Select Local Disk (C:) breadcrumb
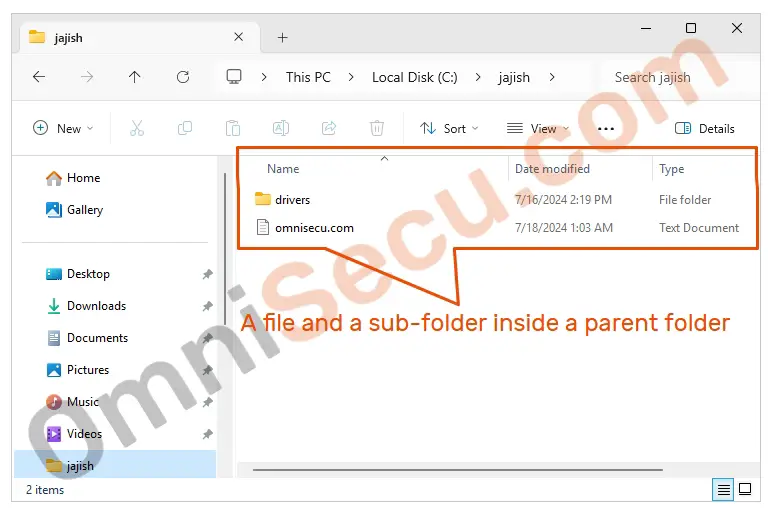 point(414,77)
